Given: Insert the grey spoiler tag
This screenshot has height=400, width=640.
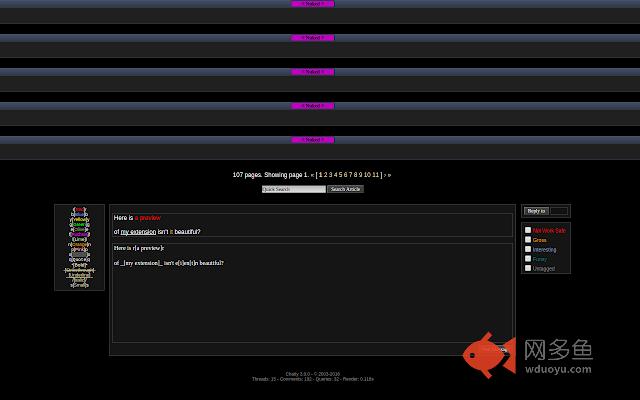Looking at the screenshot, I should point(80,255).
